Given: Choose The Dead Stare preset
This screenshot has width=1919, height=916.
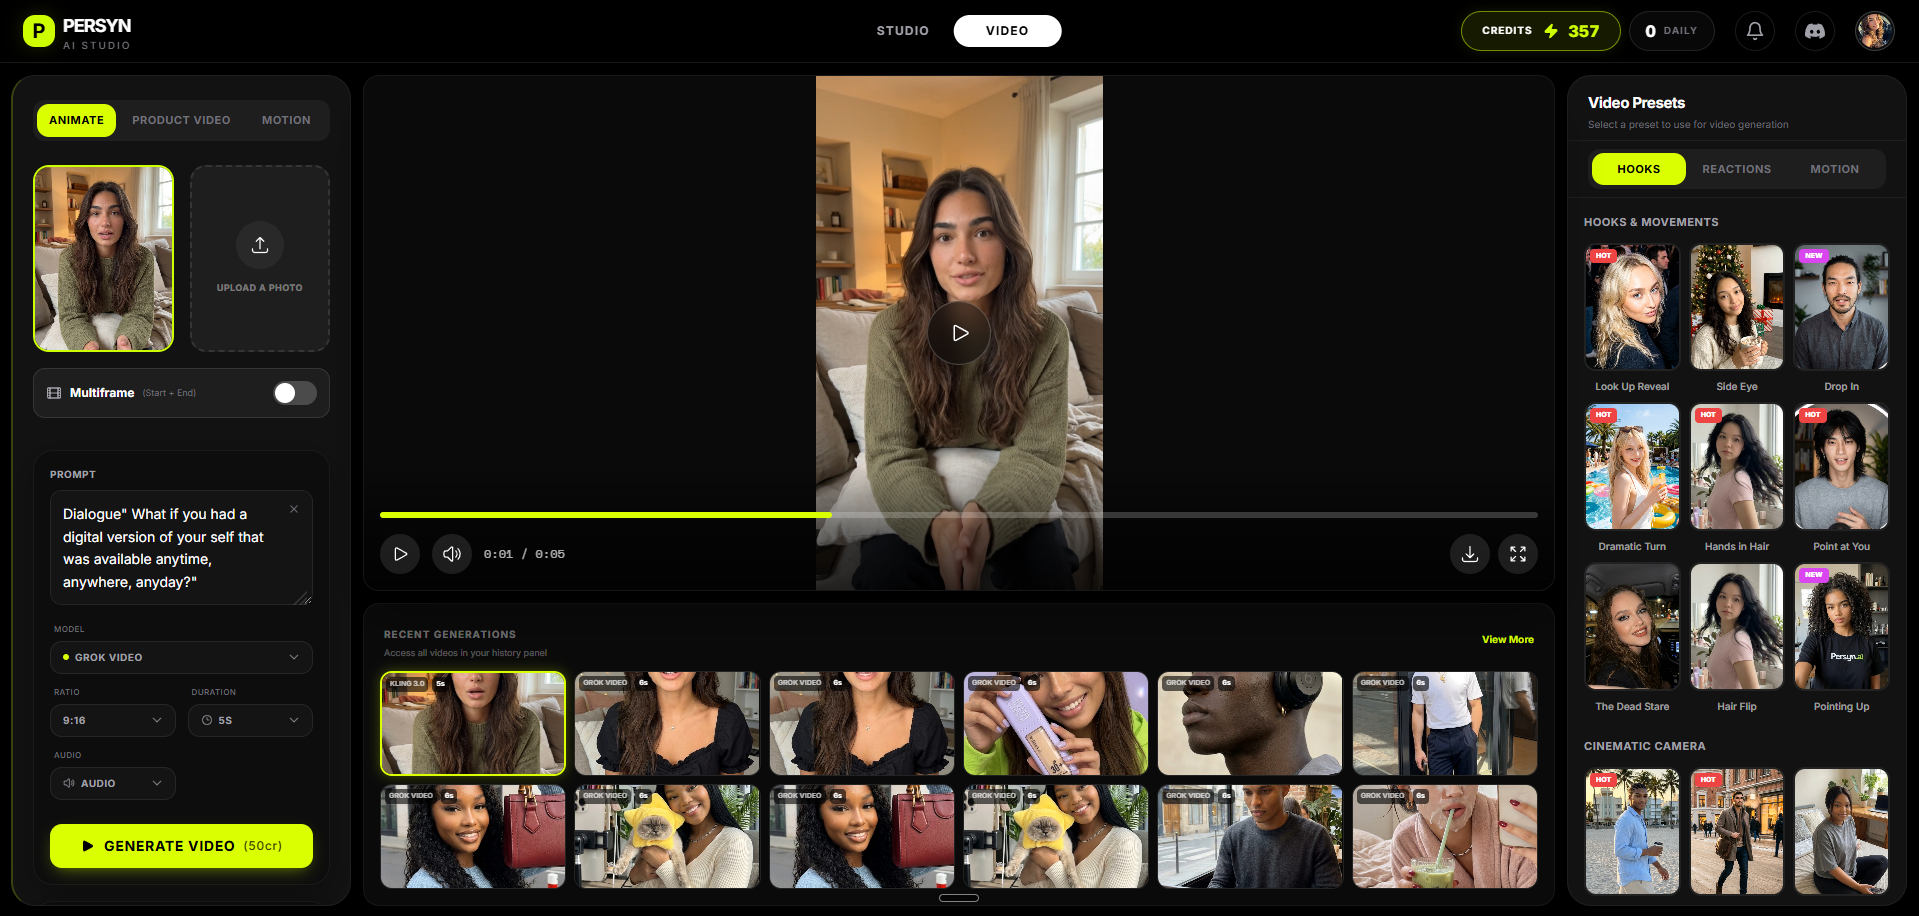Looking at the screenshot, I should tap(1632, 627).
